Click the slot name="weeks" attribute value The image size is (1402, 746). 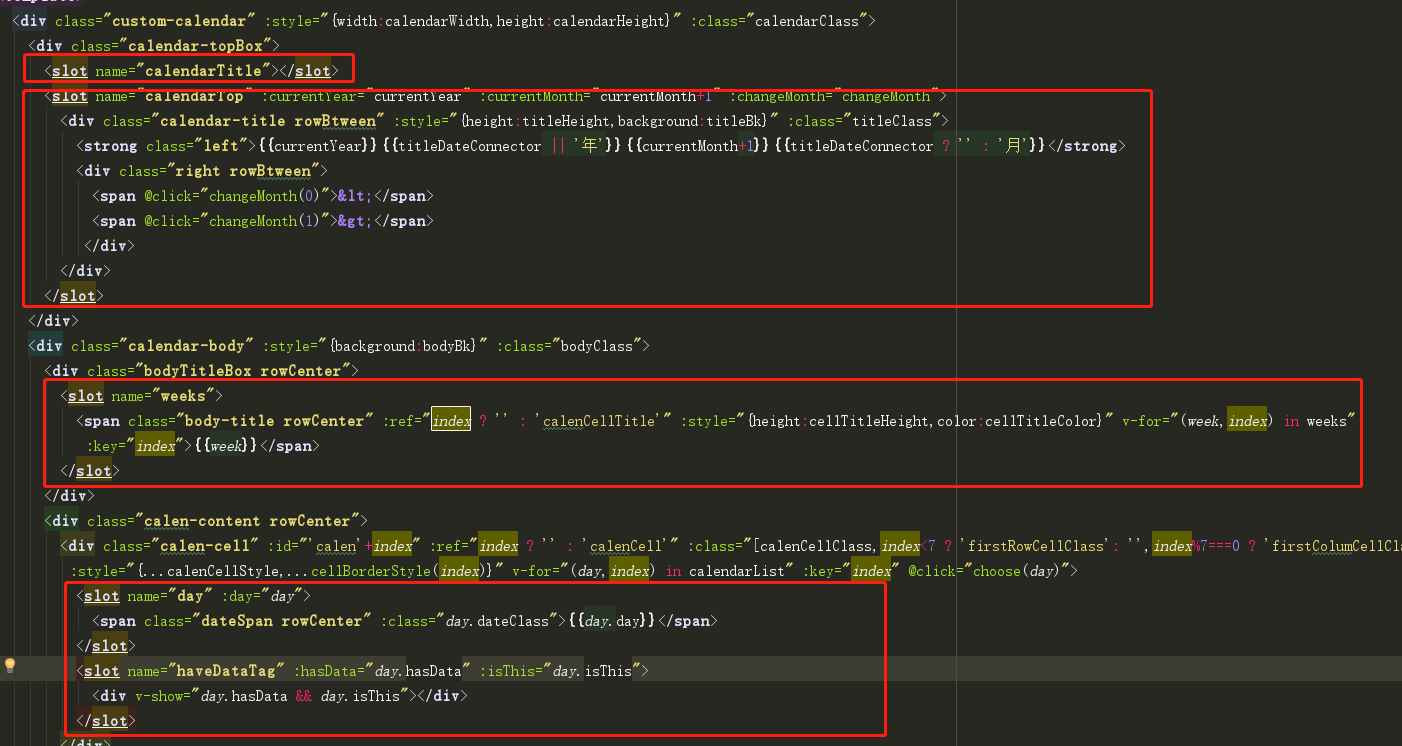186,396
